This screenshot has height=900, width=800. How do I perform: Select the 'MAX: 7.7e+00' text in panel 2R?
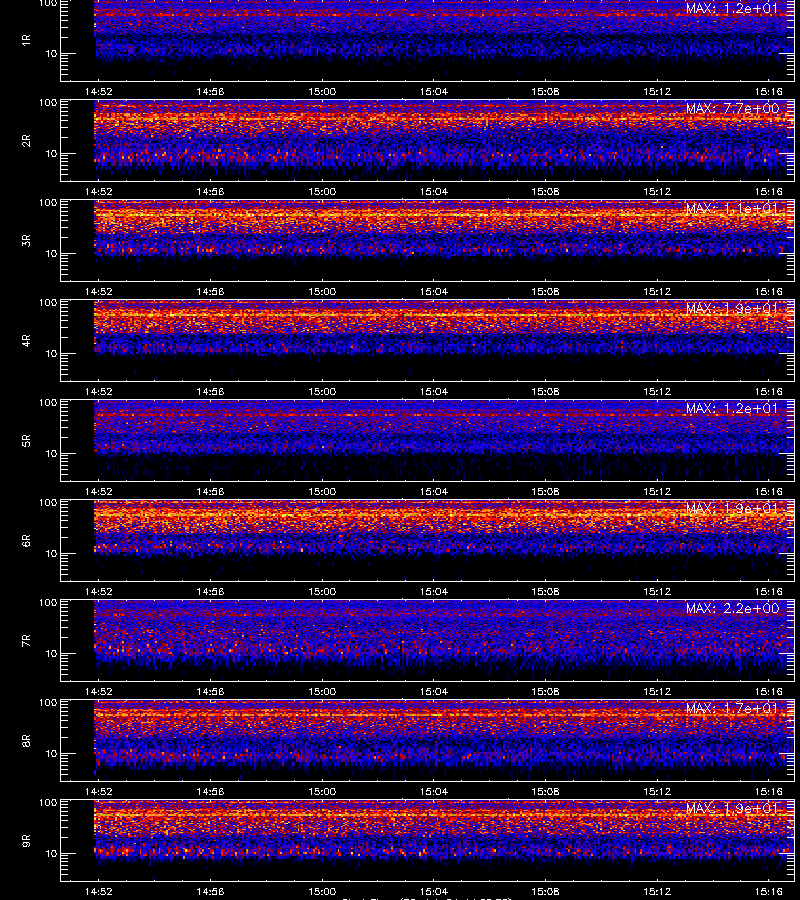click(x=732, y=108)
